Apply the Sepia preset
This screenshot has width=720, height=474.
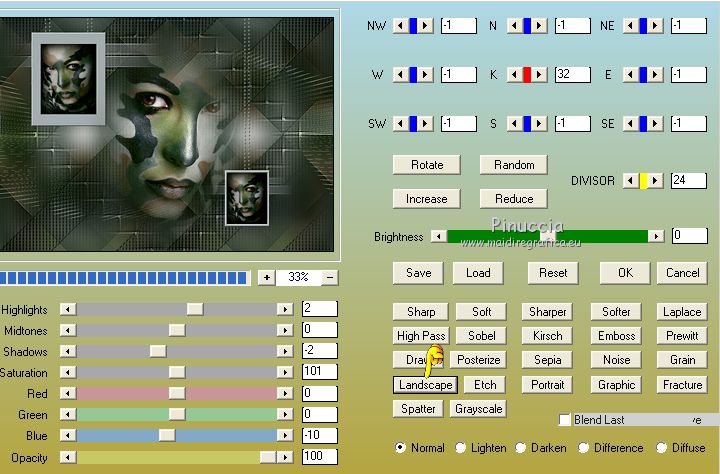tap(547, 360)
